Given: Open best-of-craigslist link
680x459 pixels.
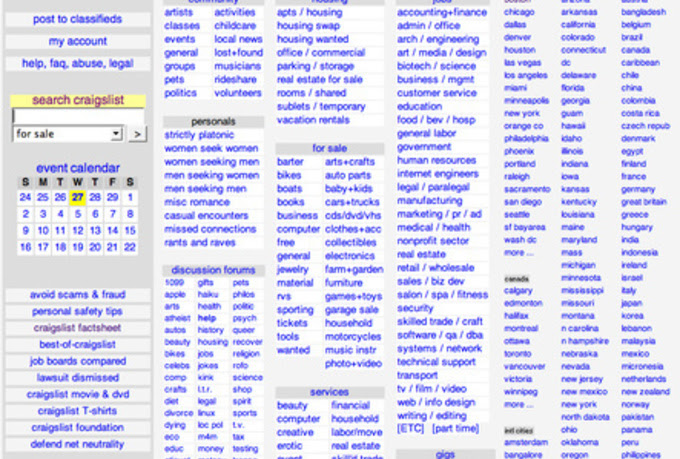Looking at the screenshot, I should coord(78,344).
